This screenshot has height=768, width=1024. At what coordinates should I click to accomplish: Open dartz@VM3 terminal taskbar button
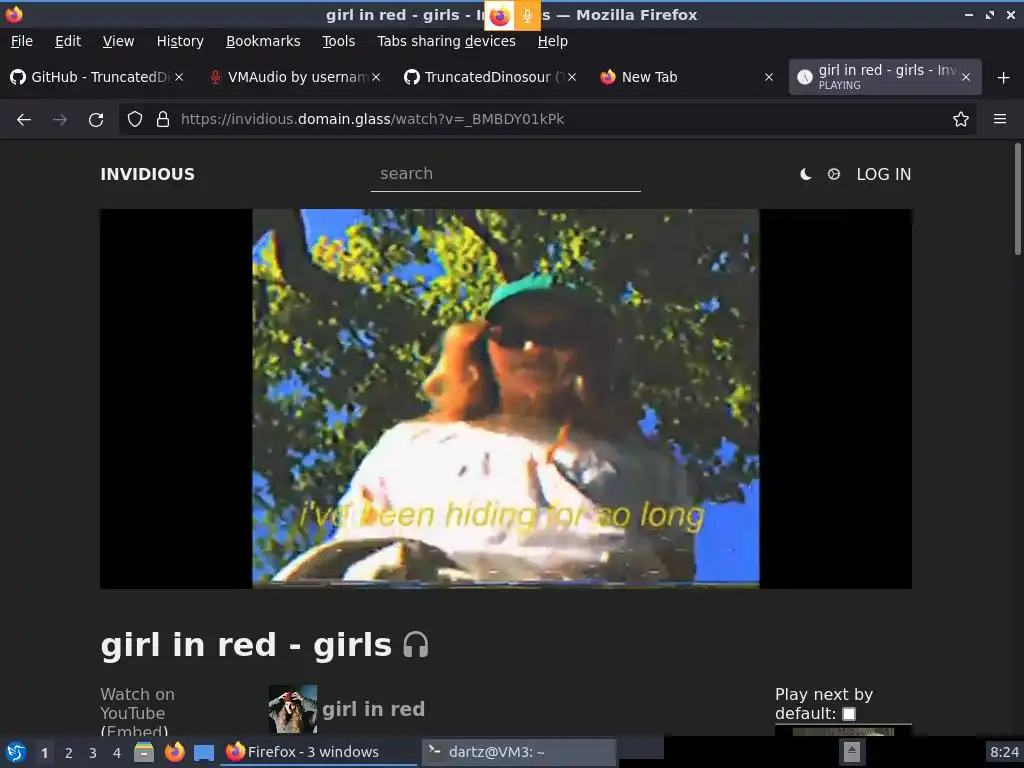(519, 752)
